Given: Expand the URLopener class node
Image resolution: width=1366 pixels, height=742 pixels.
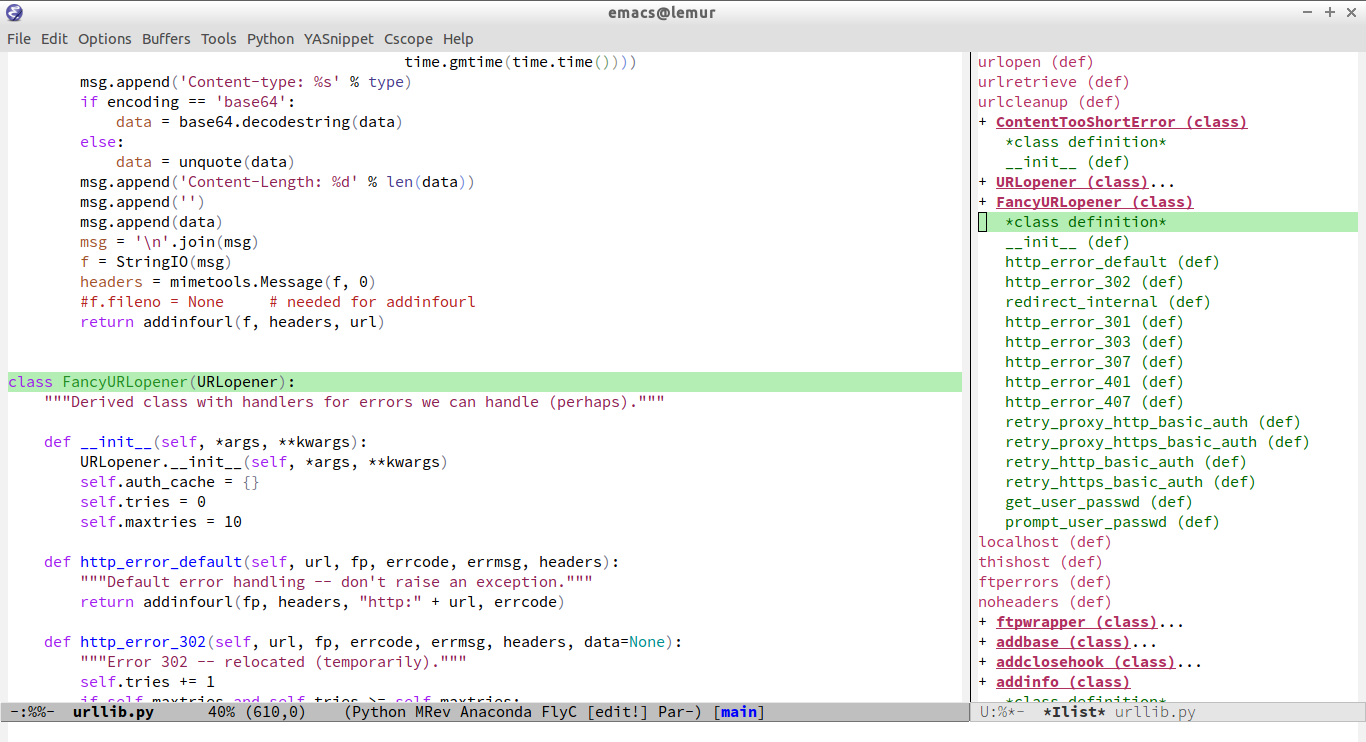Looking at the screenshot, I should pos(983,182).
